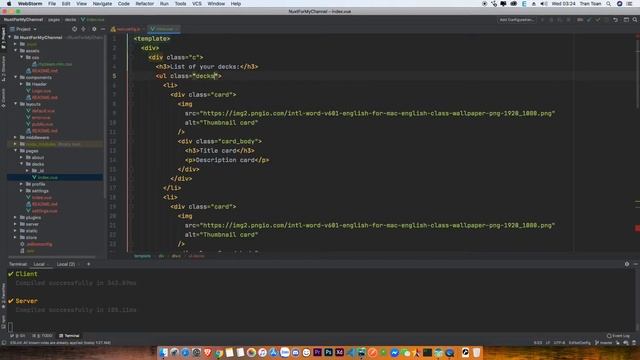Image resolution: width=640 pixels, height=360 pixels.
Task: Click the 'pages' breadcrumb in navigation bar
Action: (x=54, y=20)
